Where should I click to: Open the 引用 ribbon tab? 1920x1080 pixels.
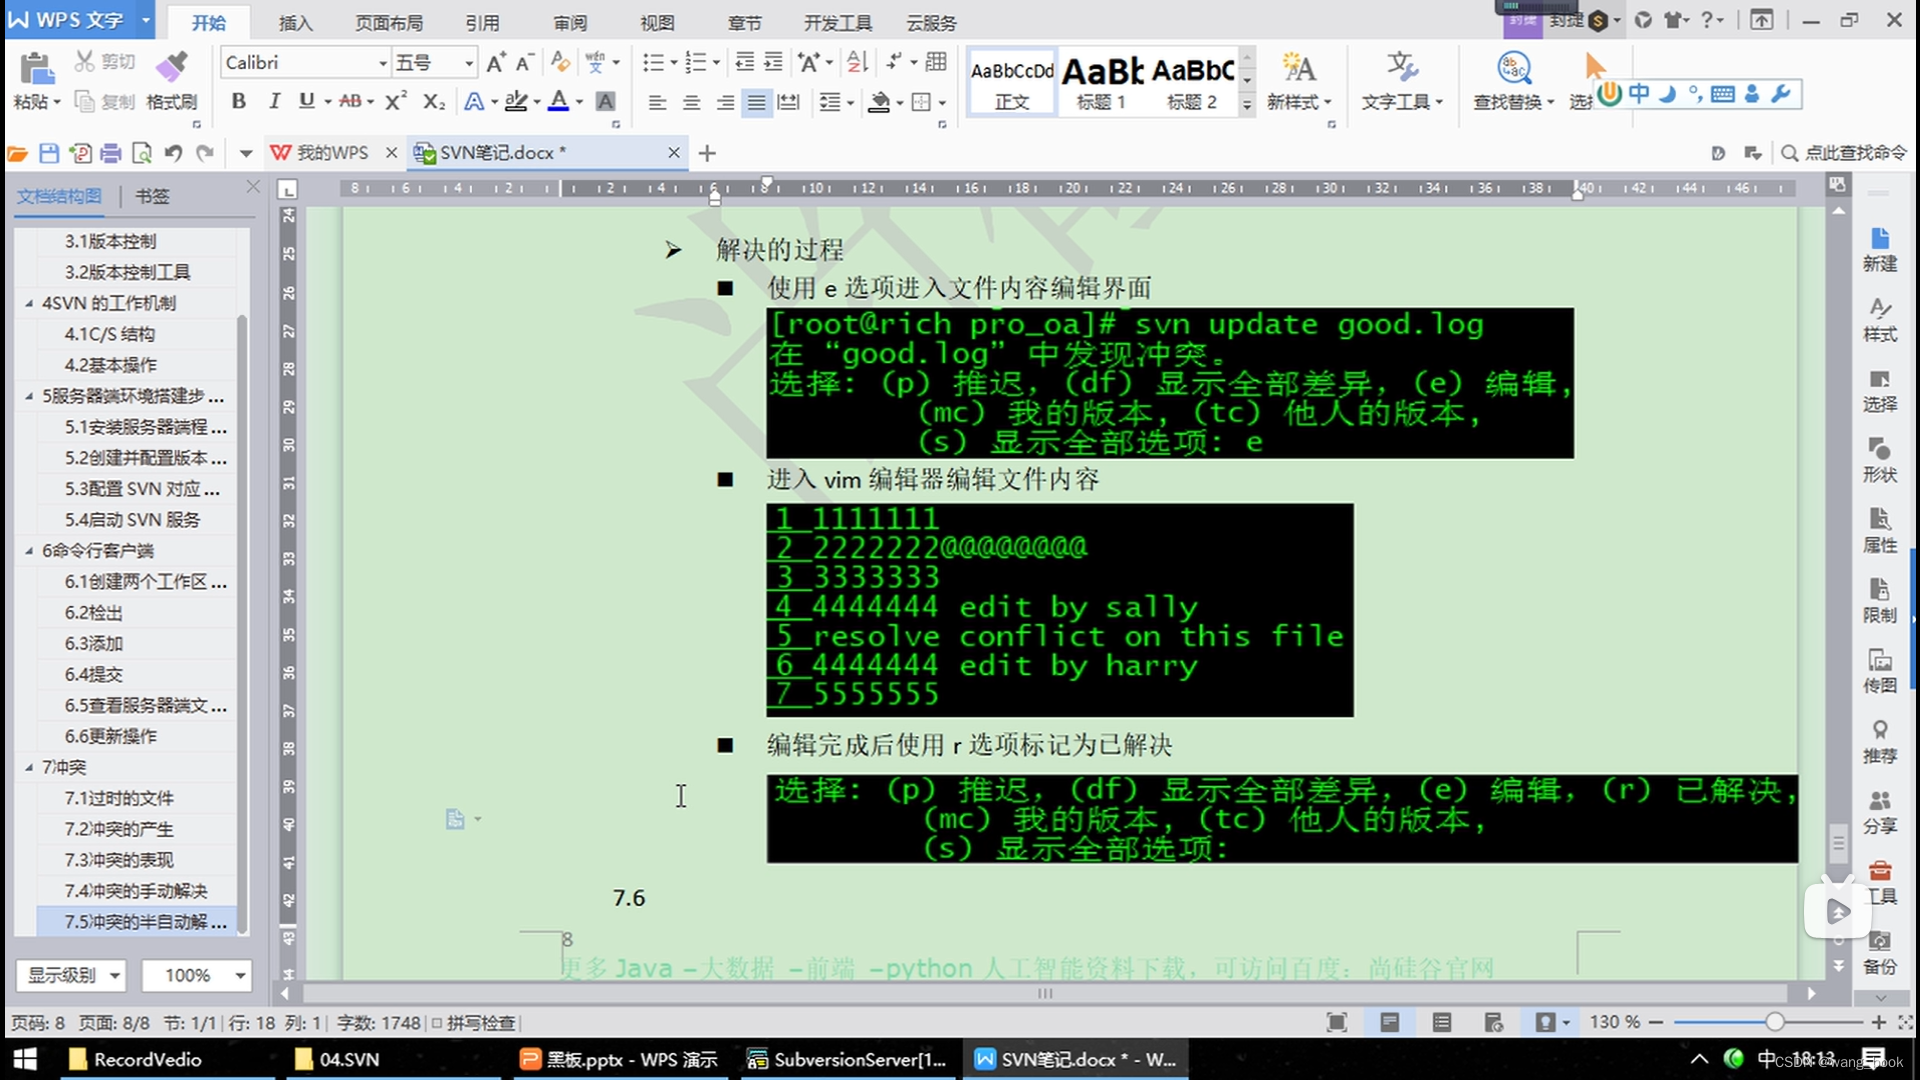click(482, 22)
